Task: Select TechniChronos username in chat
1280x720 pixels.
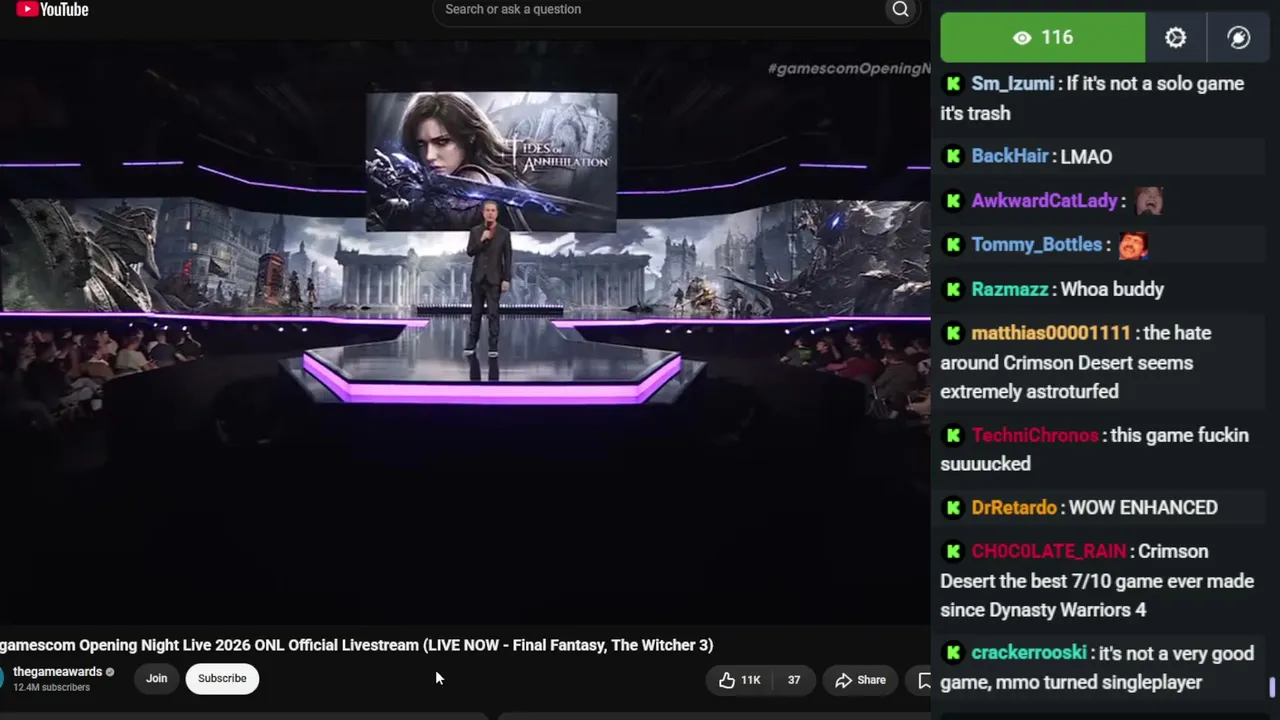Action: [x=1035, y=435]
